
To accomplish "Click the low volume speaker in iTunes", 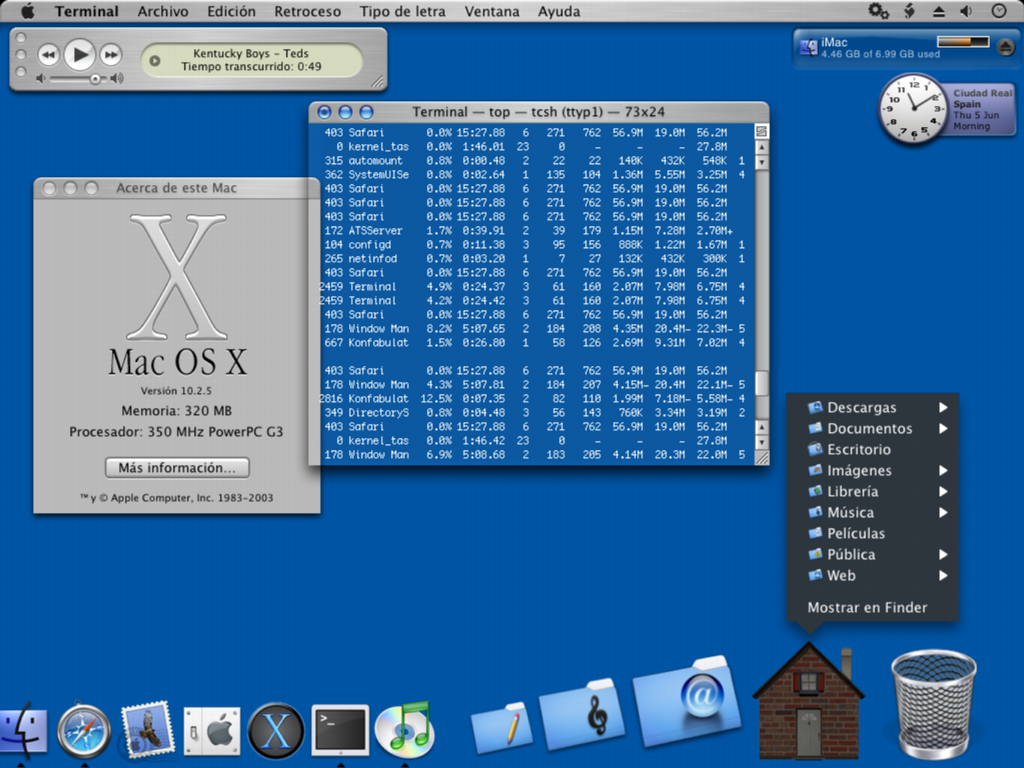I will tap(42, 78).
